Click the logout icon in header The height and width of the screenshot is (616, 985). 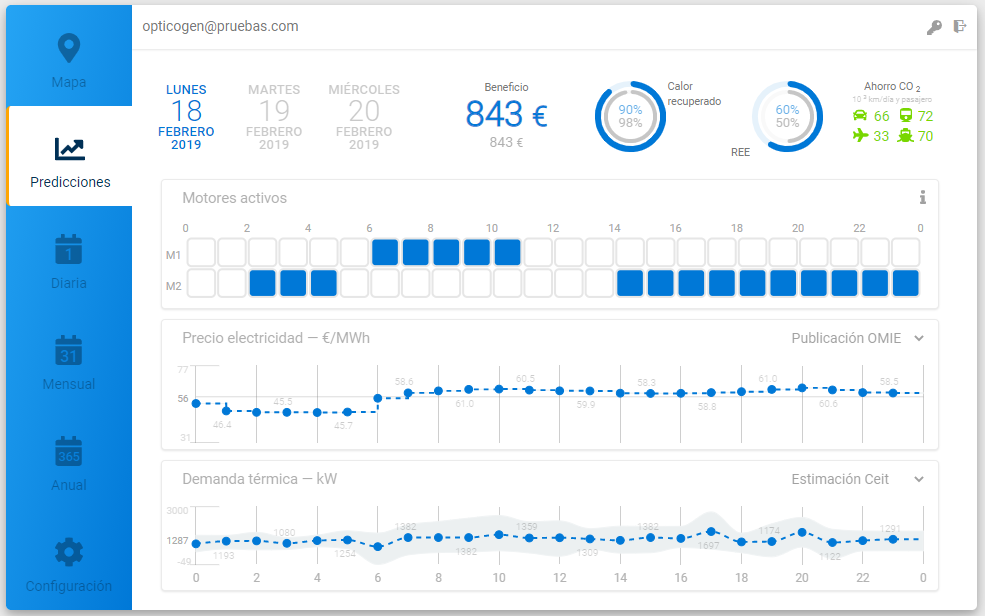(960, 27)
